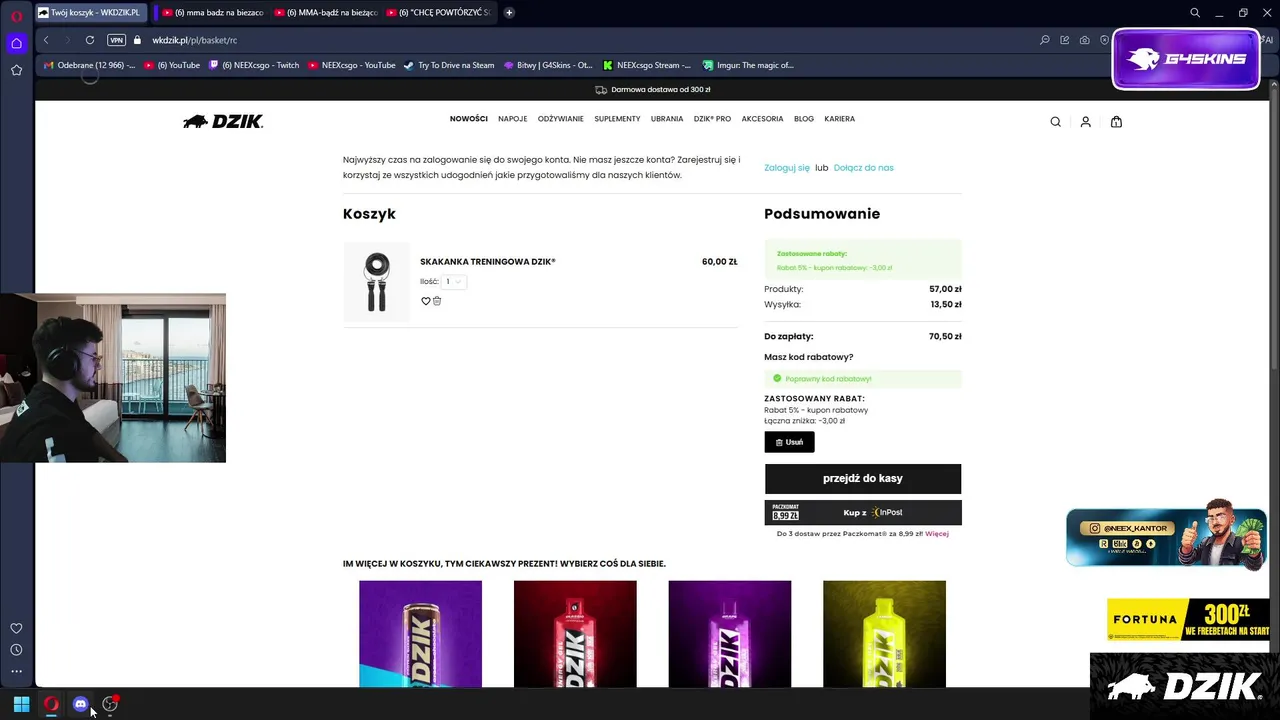
Task: Open the Opera sidebar heart pinboards icon
Action: pyautogui.click(x=16, y=628)
